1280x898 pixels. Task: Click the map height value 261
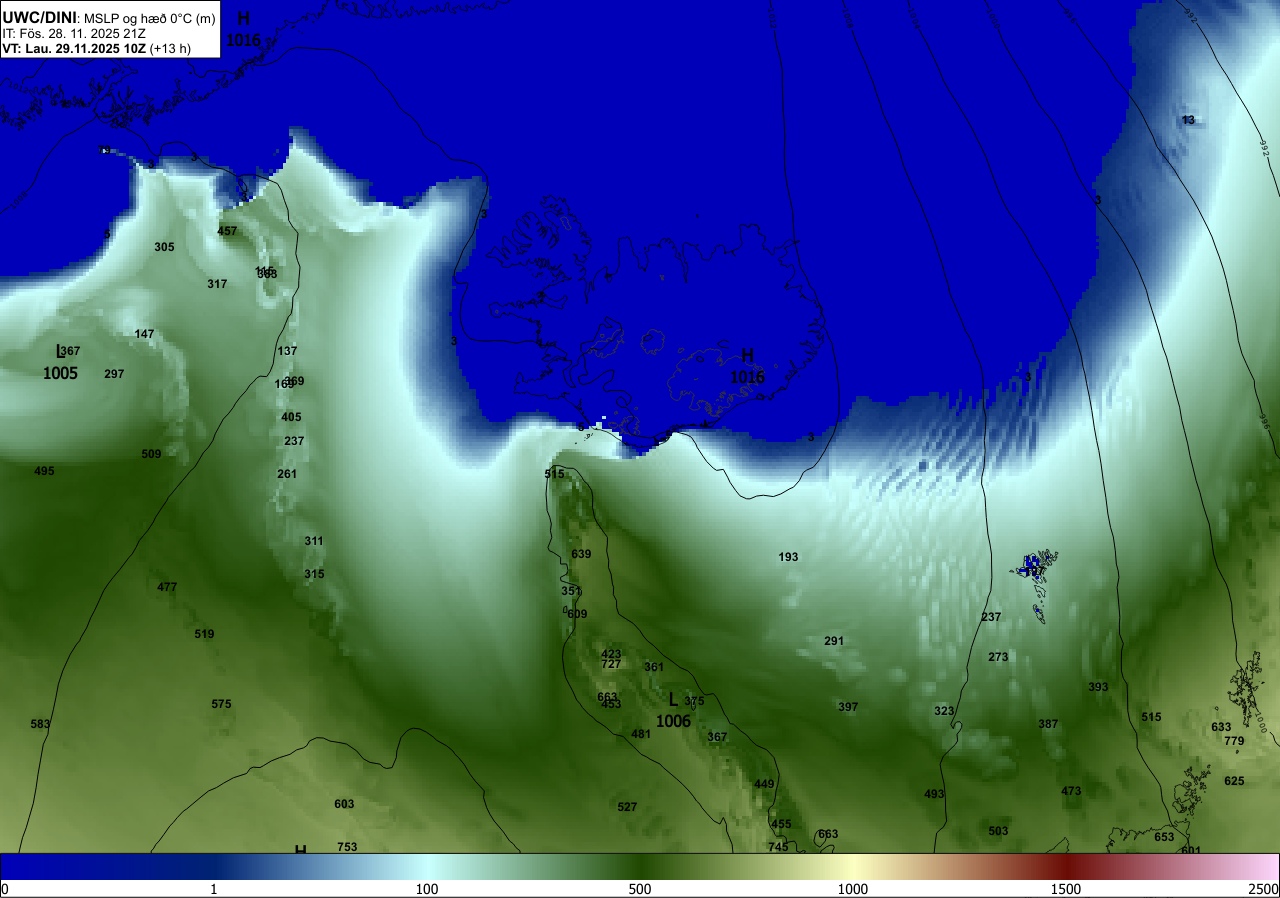(287, 474)
